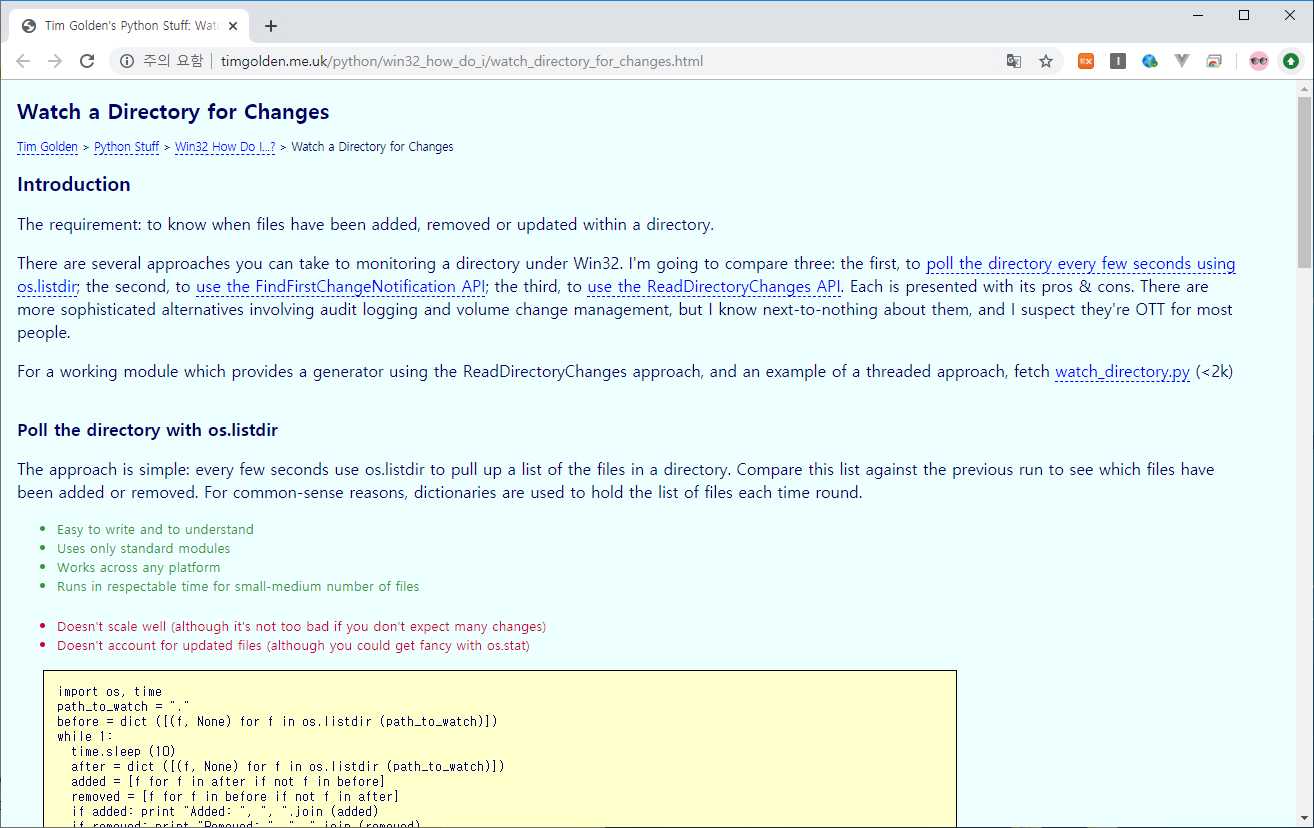Click the path_to_watch = "." code line
Viewport: 1314px width, 828px height.
click(124, 706)
